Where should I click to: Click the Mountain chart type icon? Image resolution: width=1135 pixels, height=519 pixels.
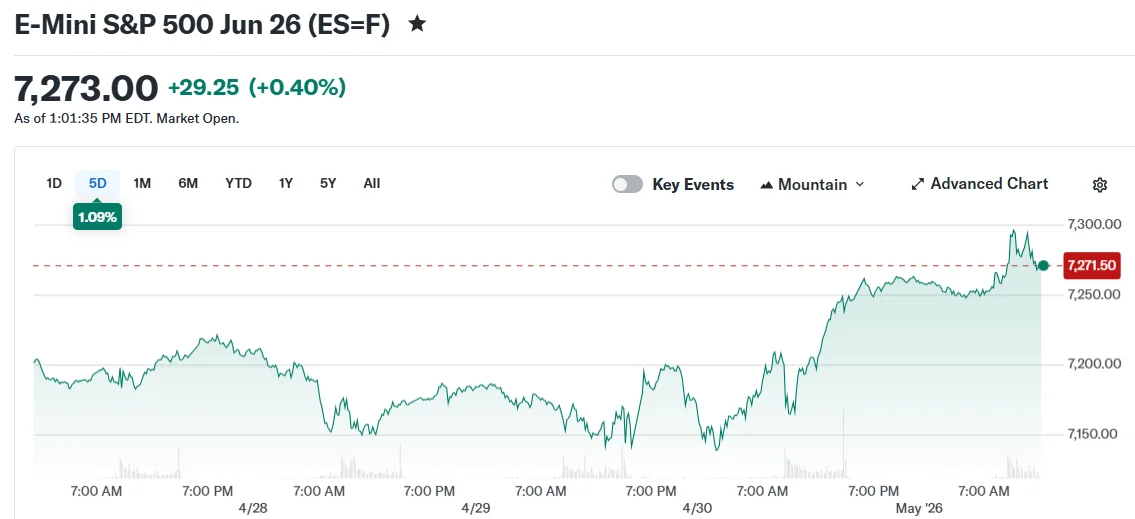[x=767, y=185]
